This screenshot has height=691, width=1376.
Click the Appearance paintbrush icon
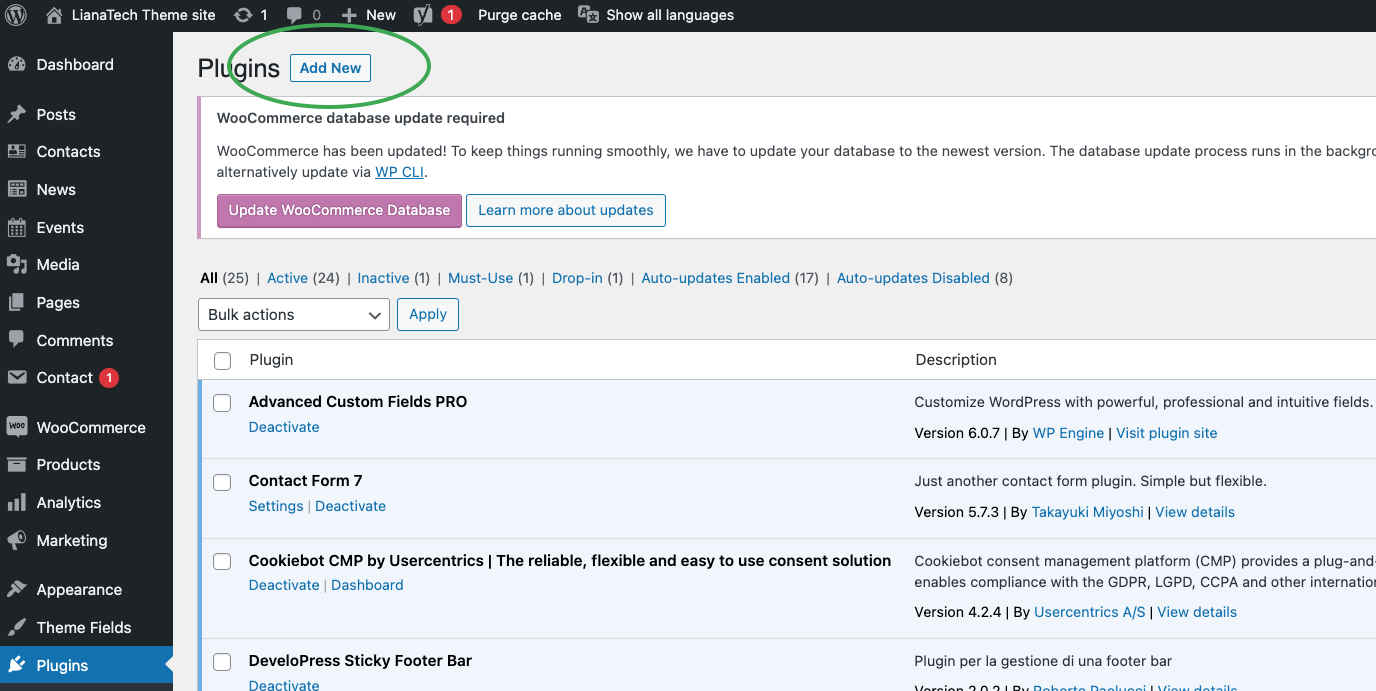pyautogui.click(x=17, y=589)
